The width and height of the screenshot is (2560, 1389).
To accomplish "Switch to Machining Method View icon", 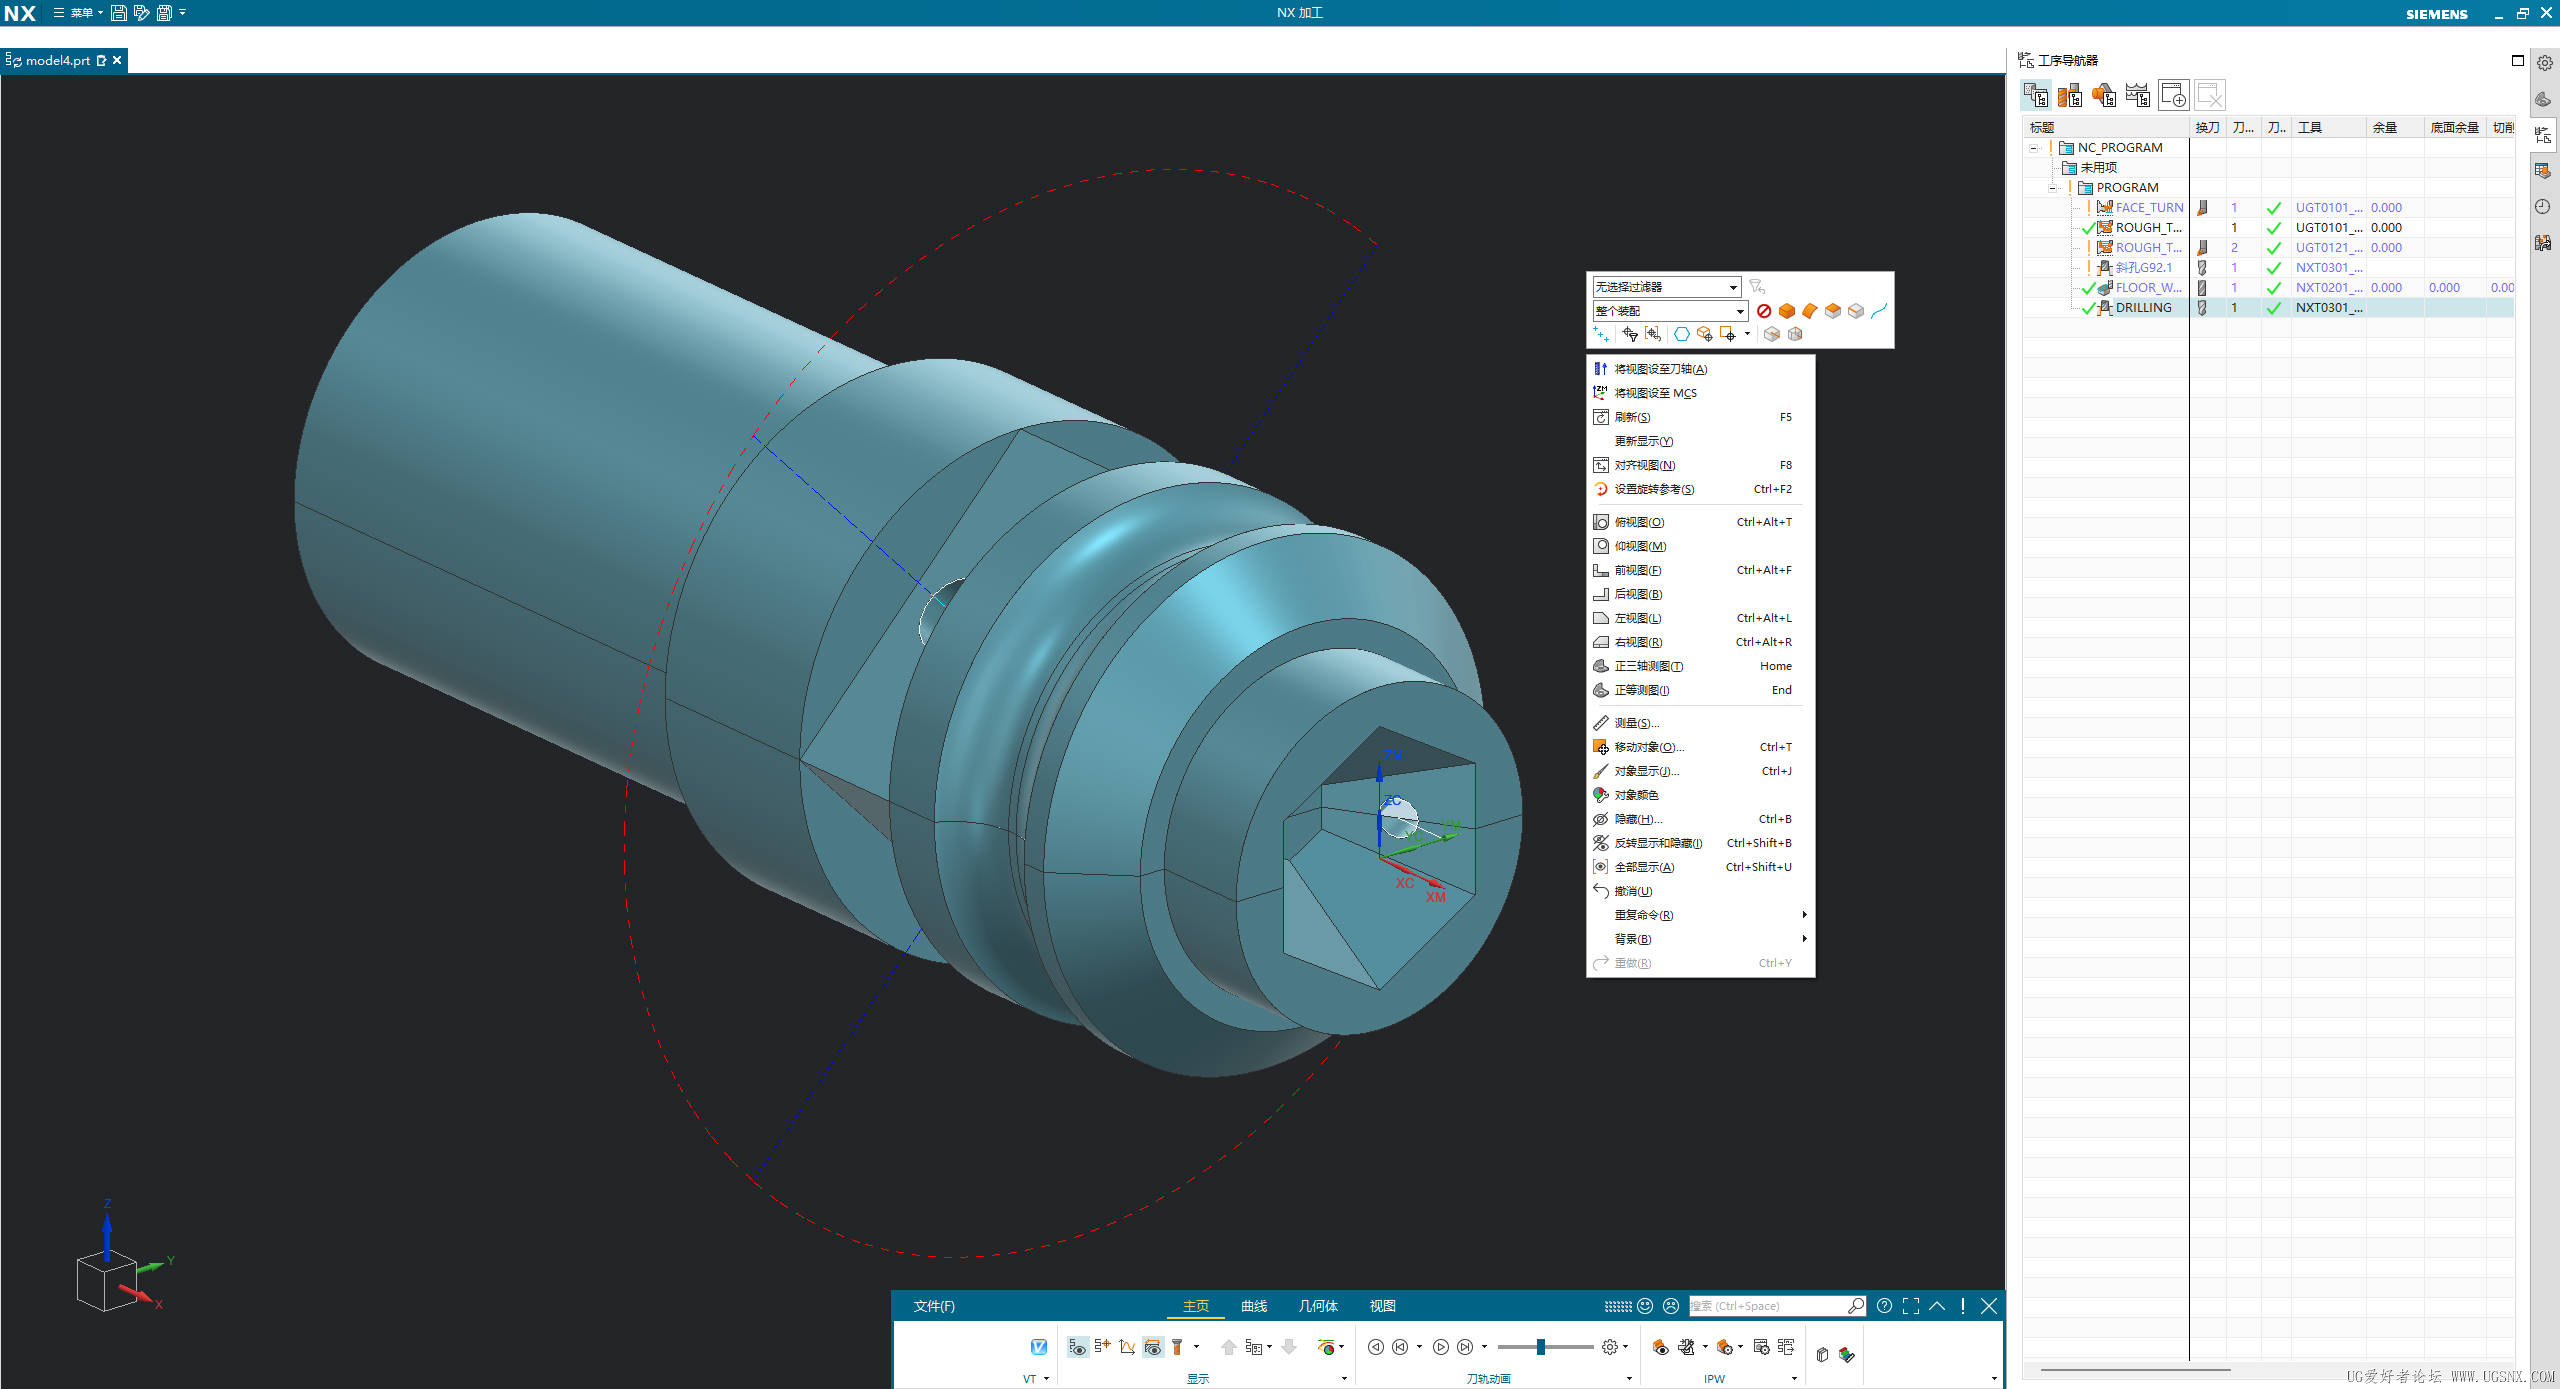I will 2137,95.
